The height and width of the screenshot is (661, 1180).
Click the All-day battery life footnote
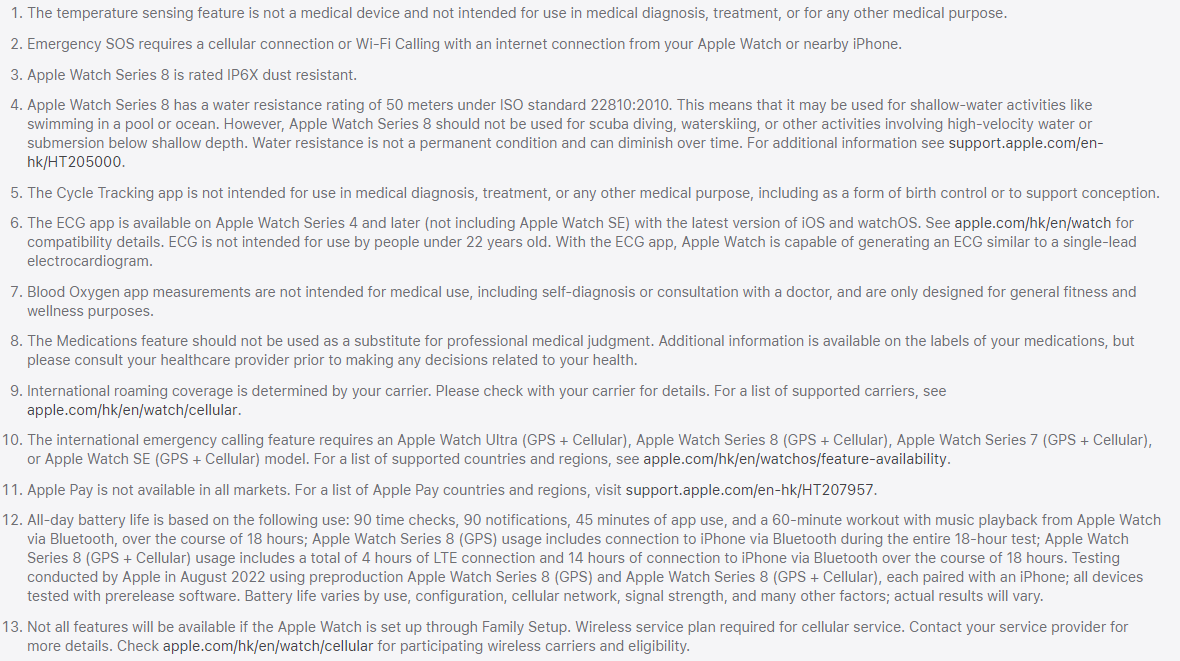point(594,558)
